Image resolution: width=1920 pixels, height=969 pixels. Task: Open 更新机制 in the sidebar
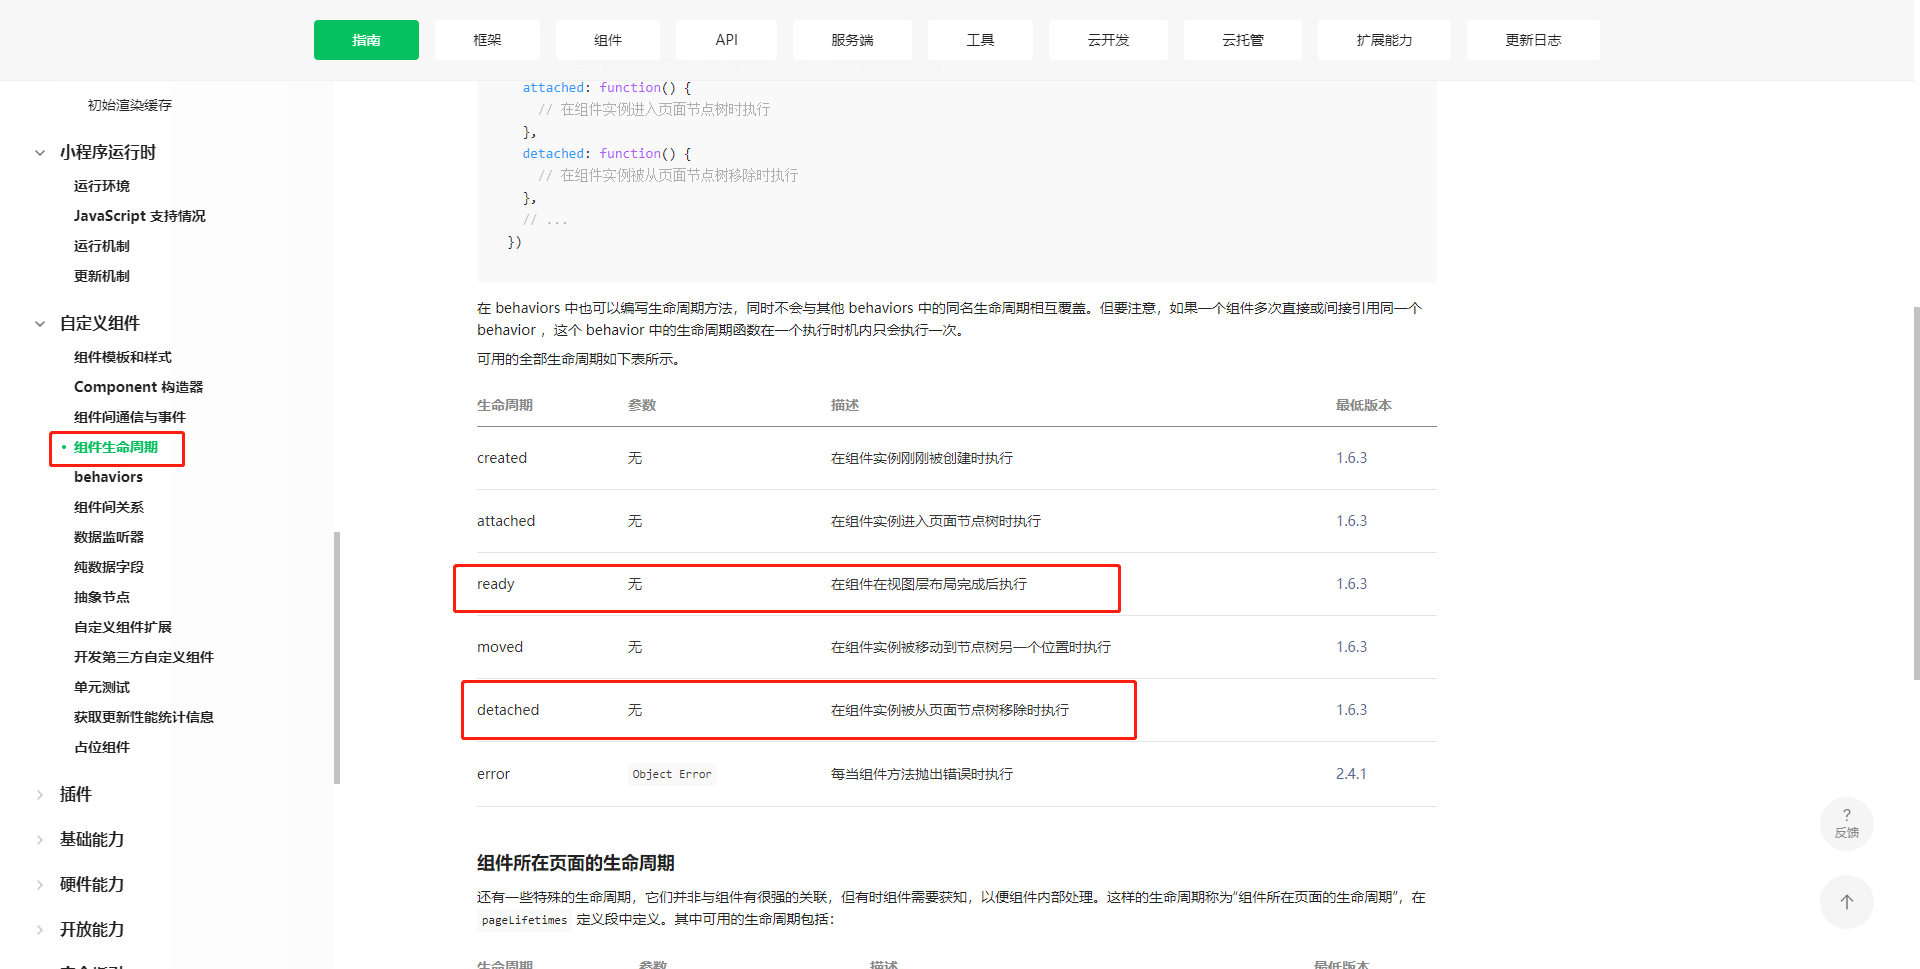click(101, 276)
